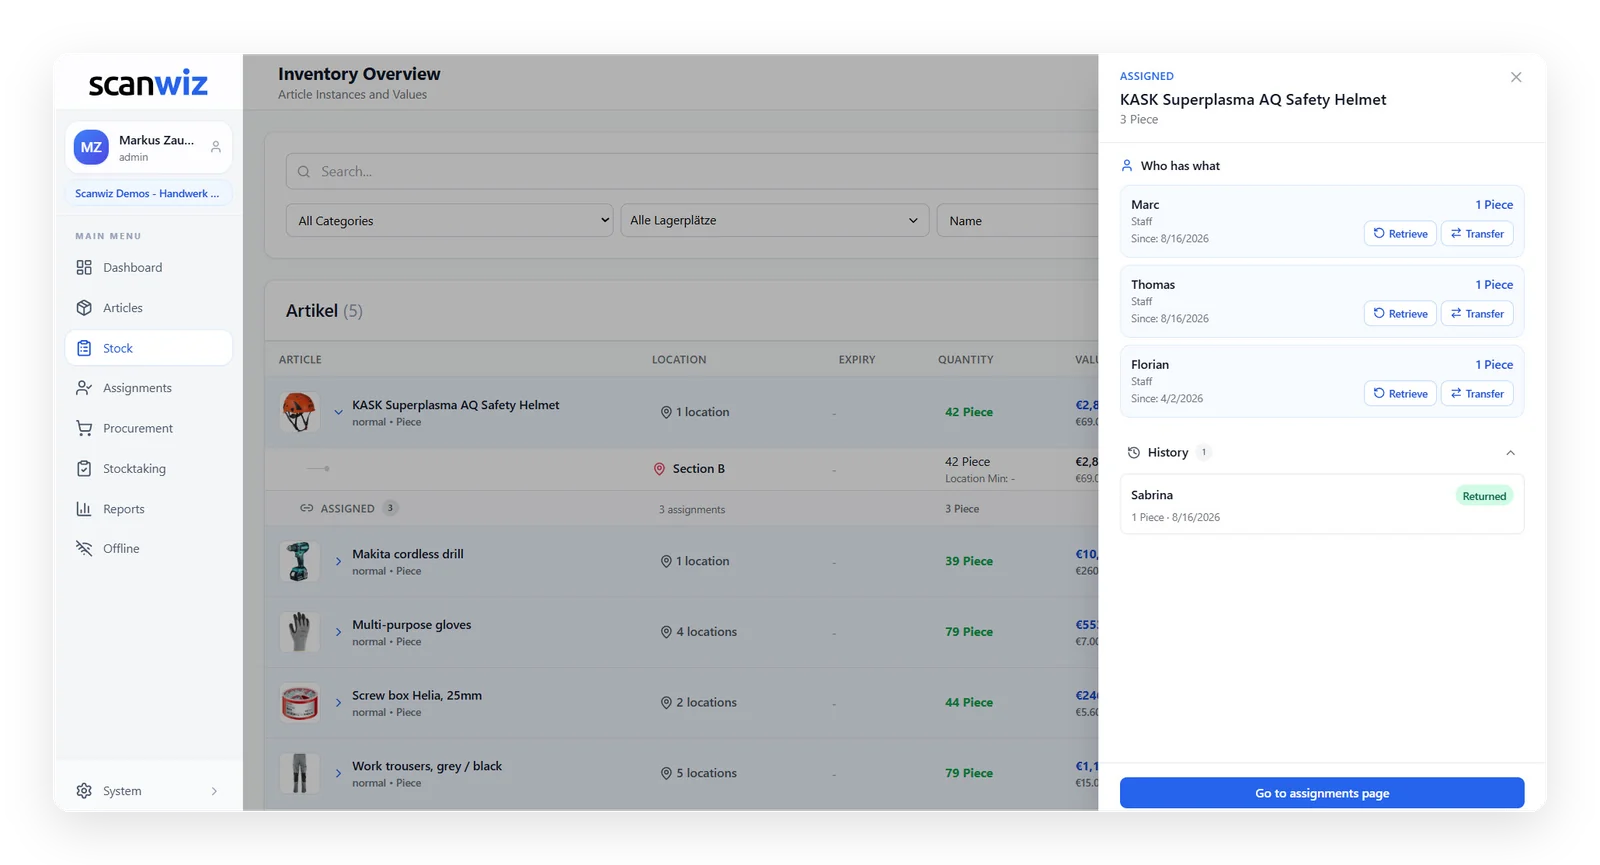The width and height of the screenshot is (1600, 865).
Task: Click the Stock clipboard icon
Action: click(x=84, y=348)
